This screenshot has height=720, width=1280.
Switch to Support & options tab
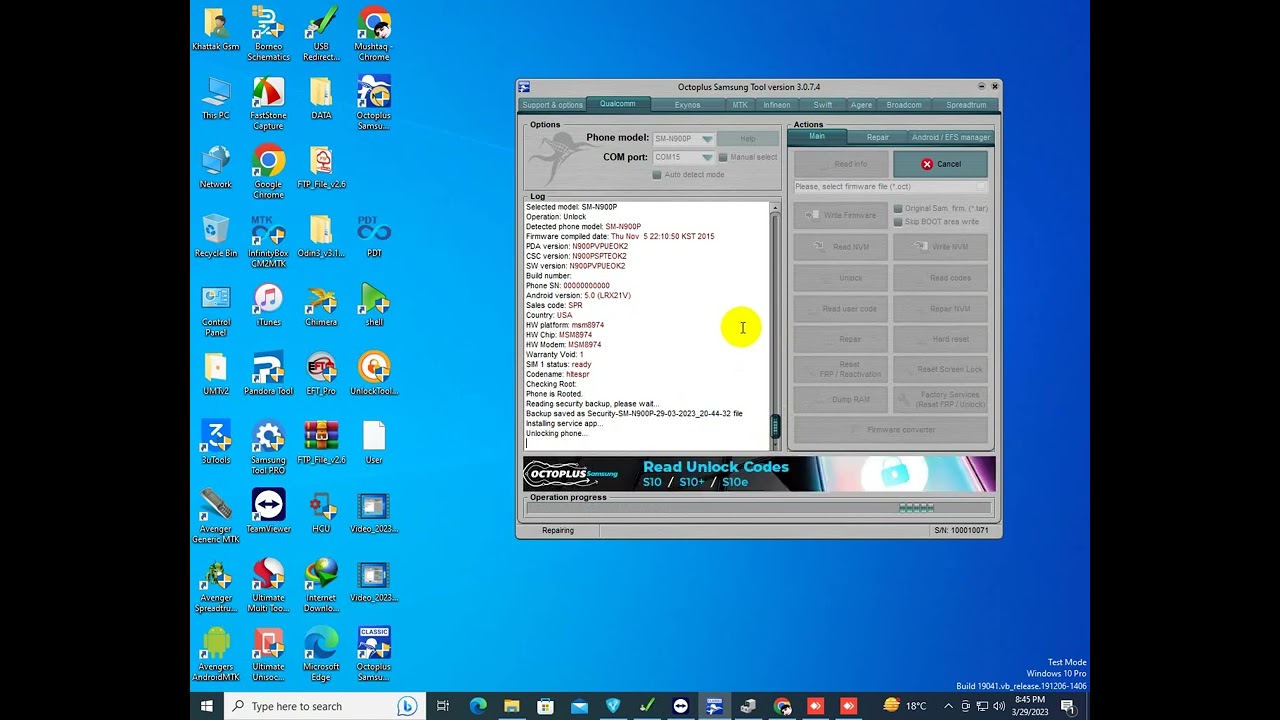coord(552,105)
